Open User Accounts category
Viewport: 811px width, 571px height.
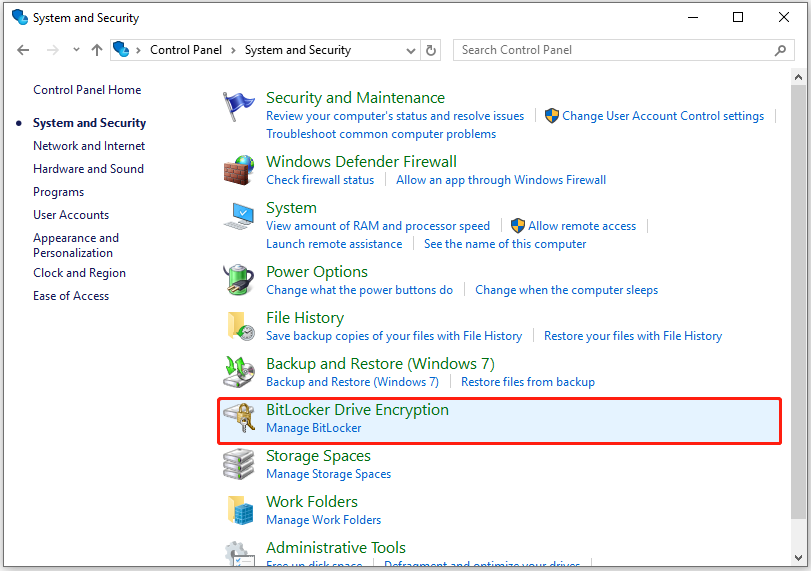tap(71, 215)
